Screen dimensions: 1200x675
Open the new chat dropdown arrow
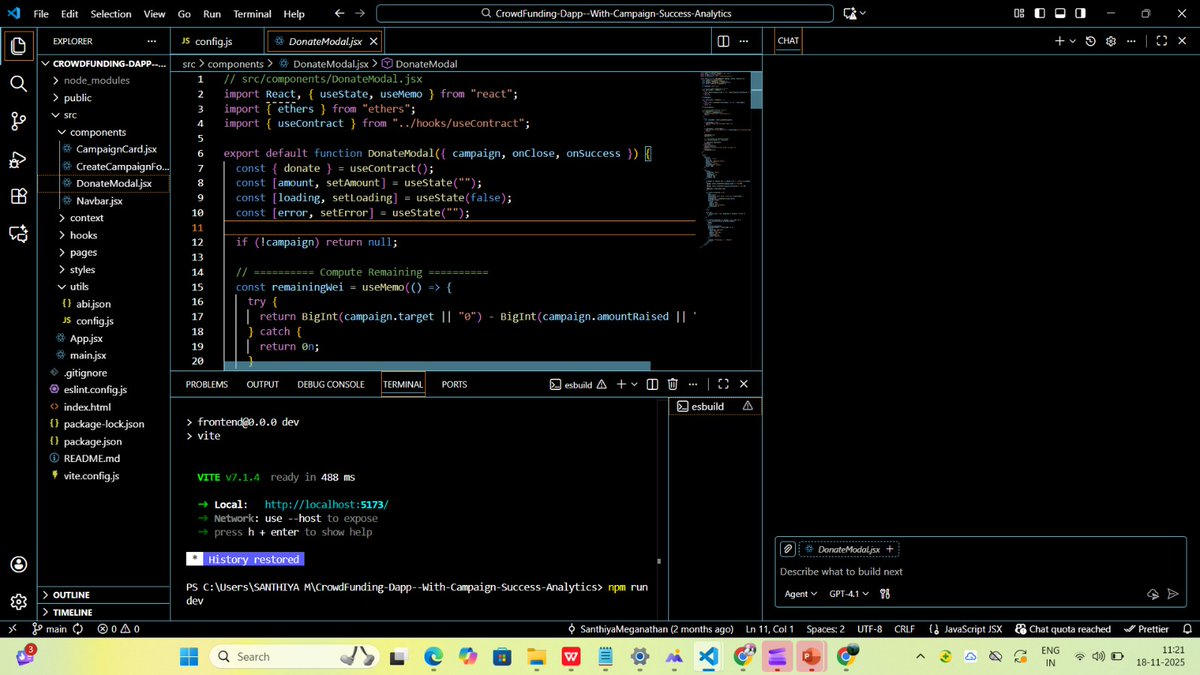coord(1073,41)
